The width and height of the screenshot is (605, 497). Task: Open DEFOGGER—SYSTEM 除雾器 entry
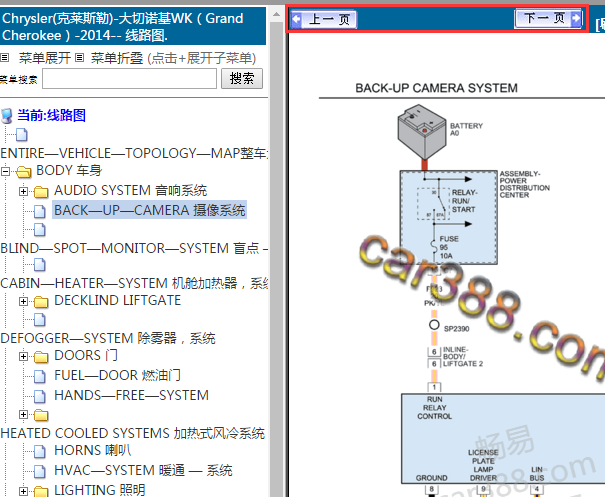[108, 338]
